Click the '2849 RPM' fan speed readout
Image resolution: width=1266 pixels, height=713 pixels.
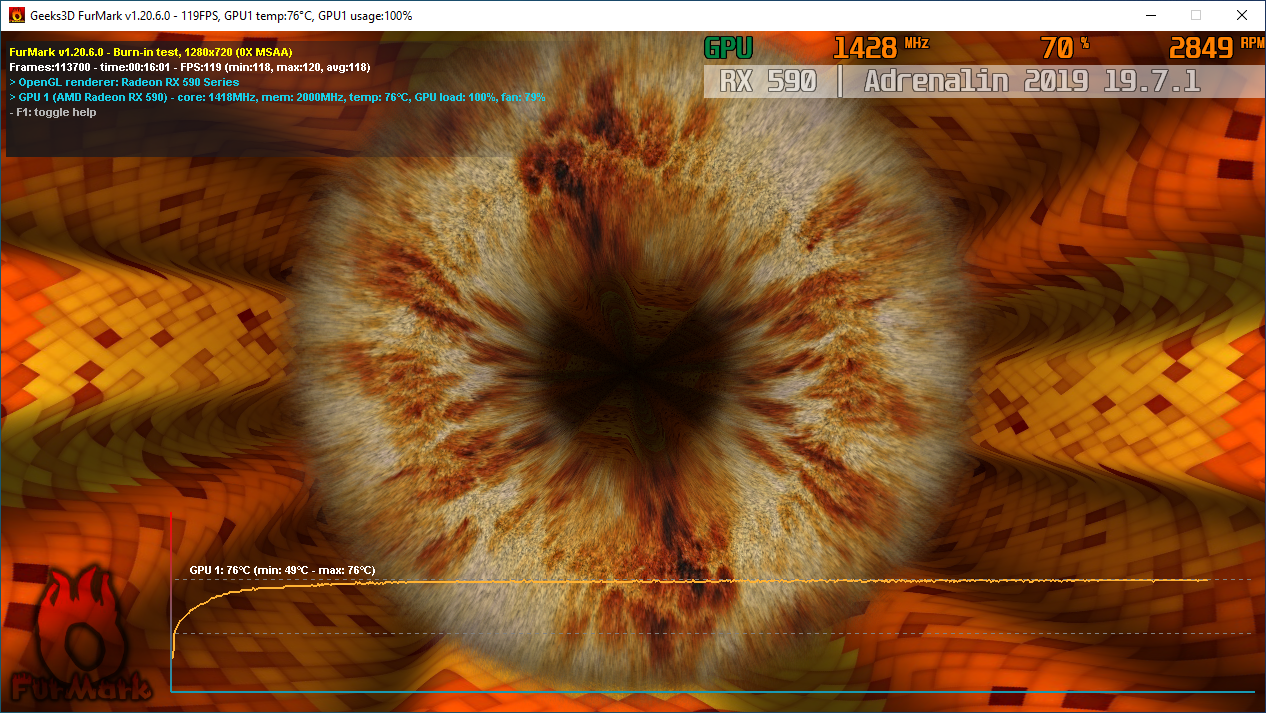(x=1216, y=48)
